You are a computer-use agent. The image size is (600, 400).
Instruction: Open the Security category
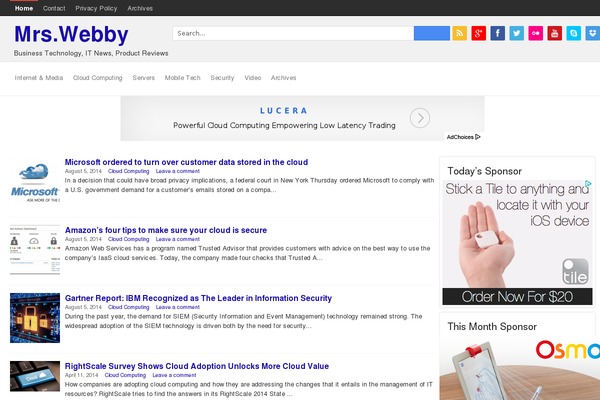(222, 78)
